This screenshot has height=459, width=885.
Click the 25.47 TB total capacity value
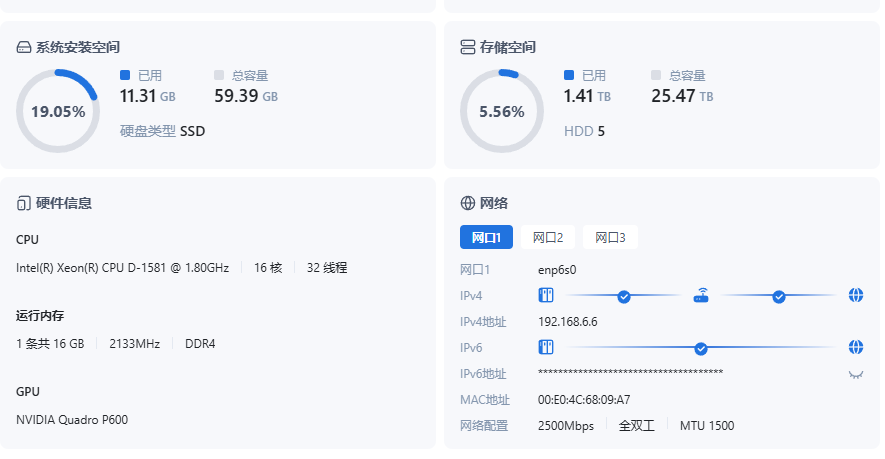(x=682, y=96)
